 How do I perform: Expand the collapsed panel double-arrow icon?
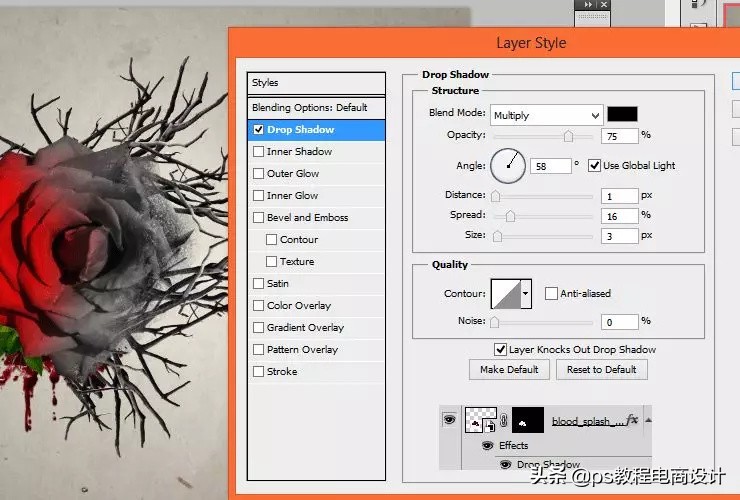(x=587, y=5)
